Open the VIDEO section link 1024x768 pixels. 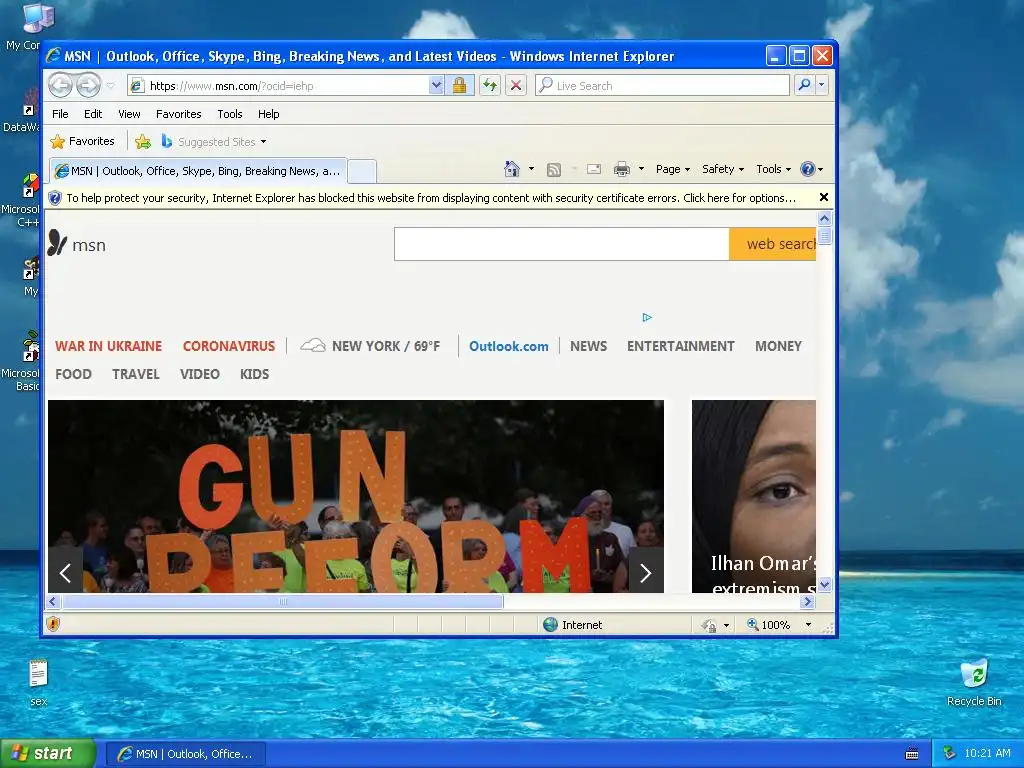200,374
